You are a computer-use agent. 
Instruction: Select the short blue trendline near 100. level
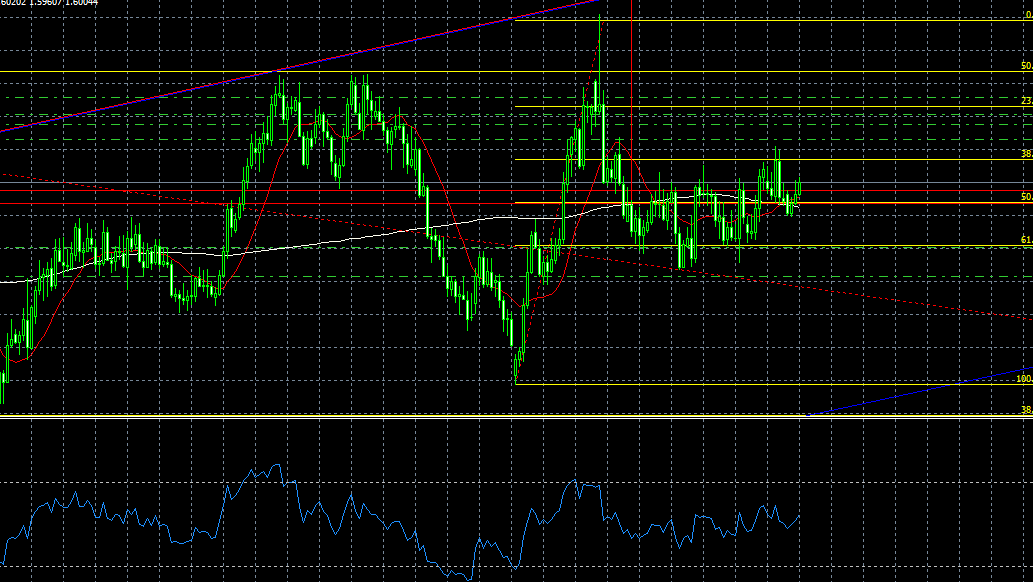(920, 392)
